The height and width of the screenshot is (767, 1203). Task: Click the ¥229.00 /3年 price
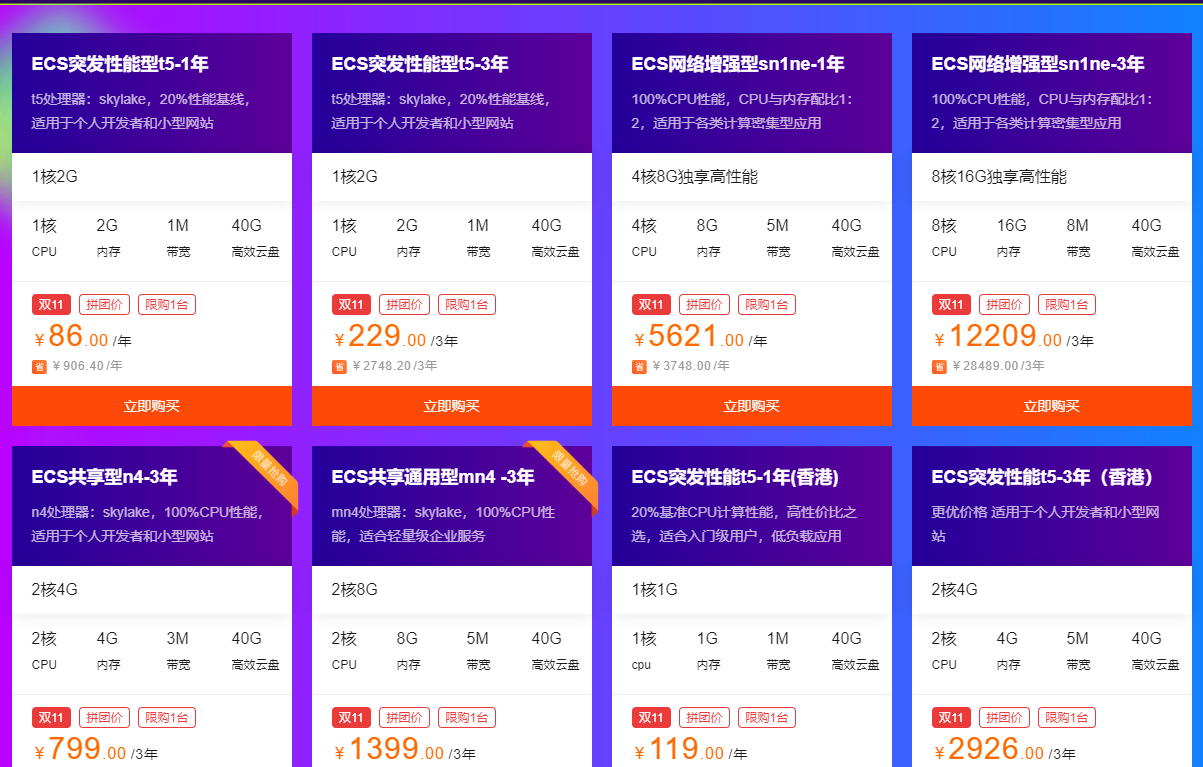(x=396, y=336)
